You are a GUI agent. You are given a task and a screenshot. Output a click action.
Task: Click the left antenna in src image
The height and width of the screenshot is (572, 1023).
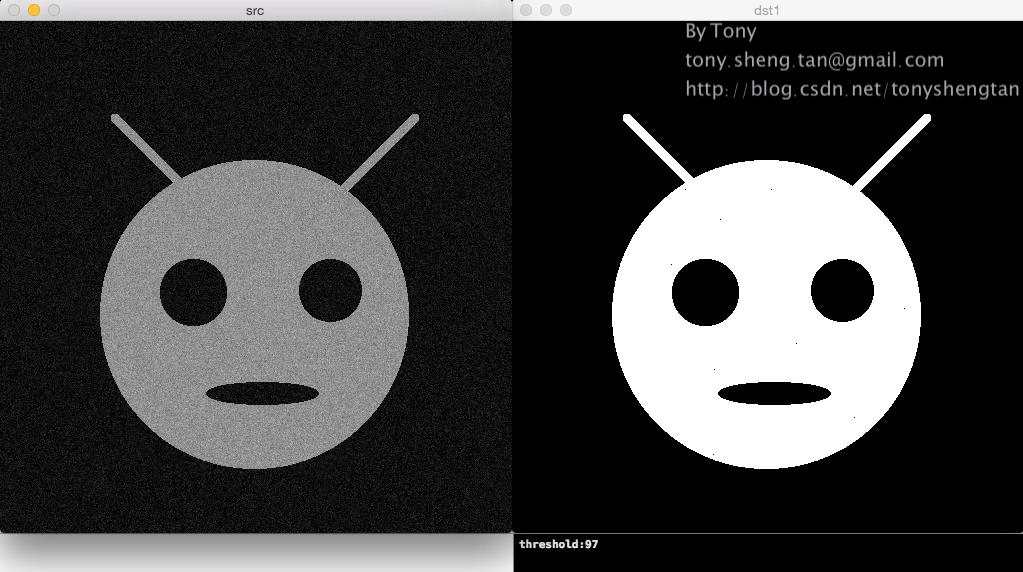(147, 150)
